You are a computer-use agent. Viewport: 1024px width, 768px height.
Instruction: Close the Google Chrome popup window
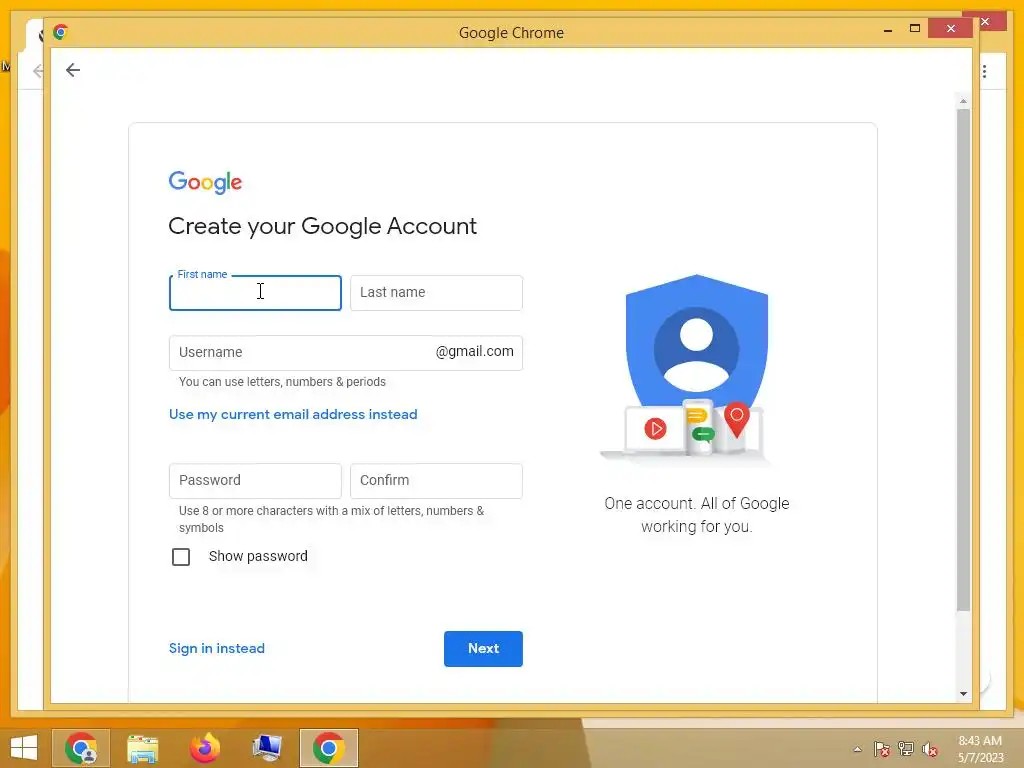[951, 29]
